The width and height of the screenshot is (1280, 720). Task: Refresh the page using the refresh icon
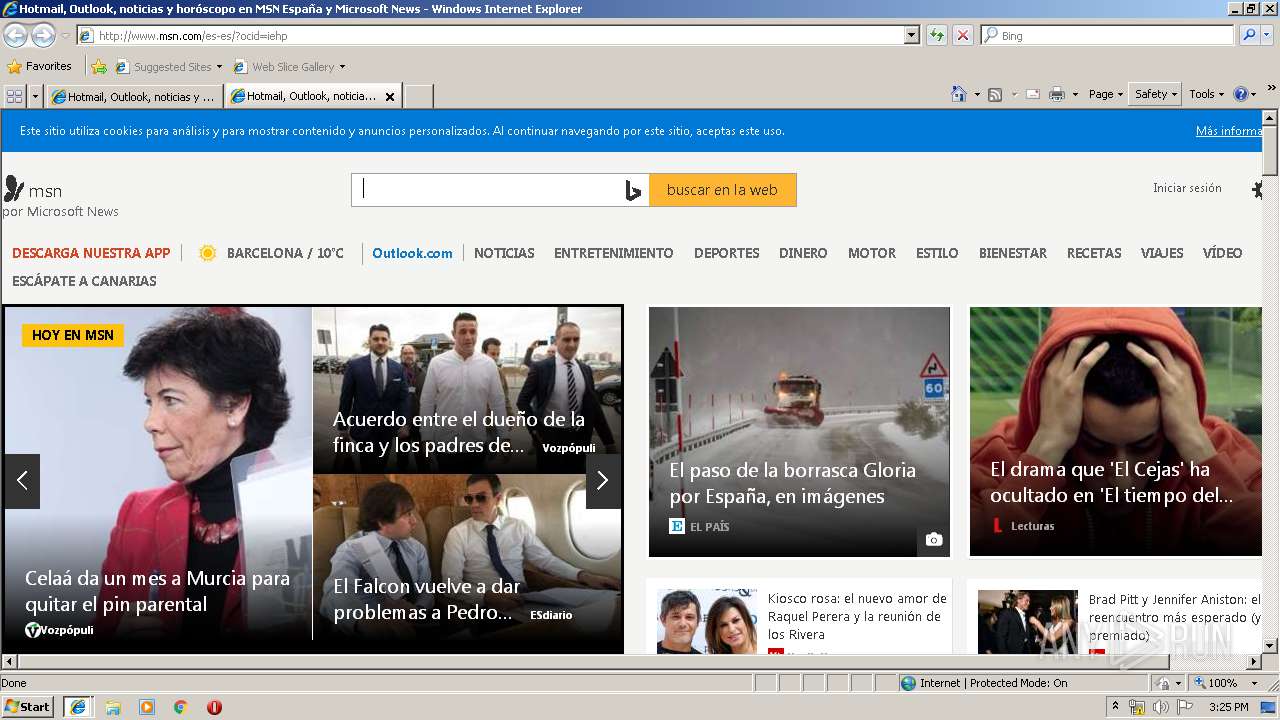tap(936, 35)
